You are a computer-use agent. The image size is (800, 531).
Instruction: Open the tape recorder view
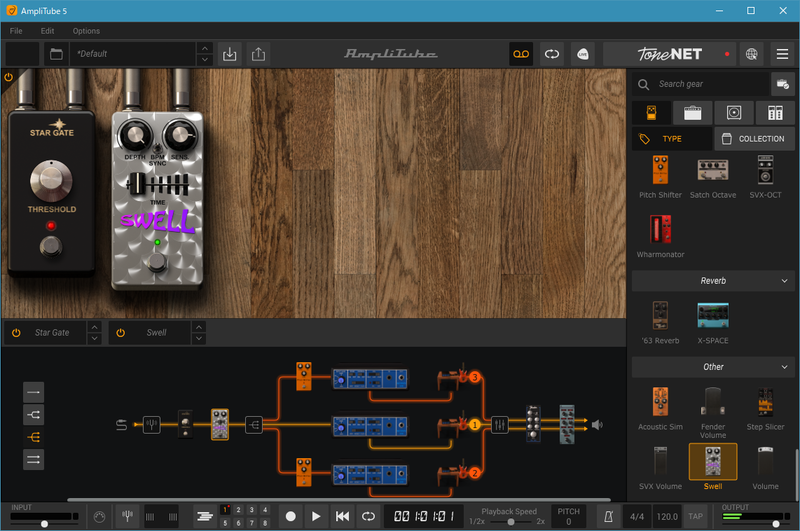(x=521, y=54)
